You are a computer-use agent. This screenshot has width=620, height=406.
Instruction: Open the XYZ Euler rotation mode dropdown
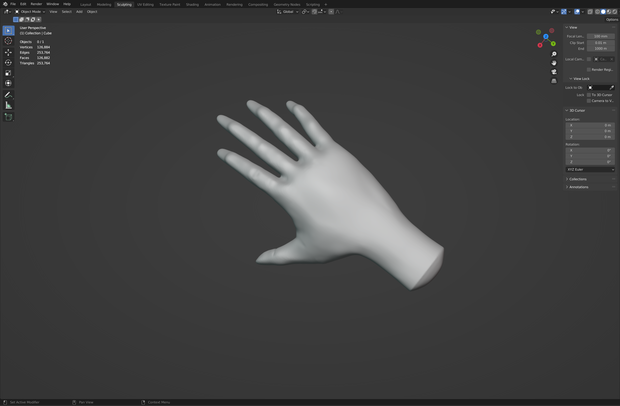590,169
